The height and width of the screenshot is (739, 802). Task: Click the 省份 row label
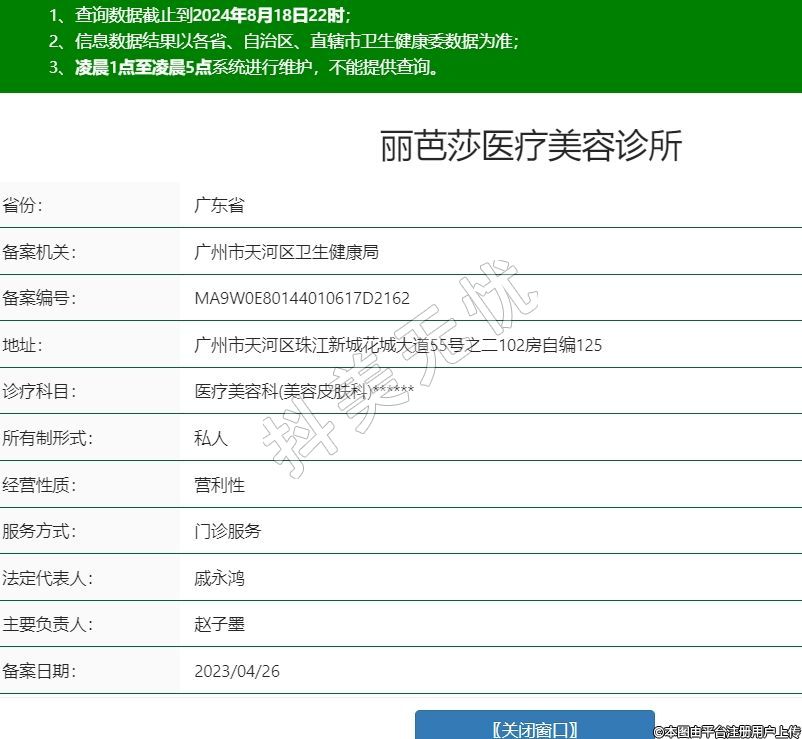click(23, 206)
